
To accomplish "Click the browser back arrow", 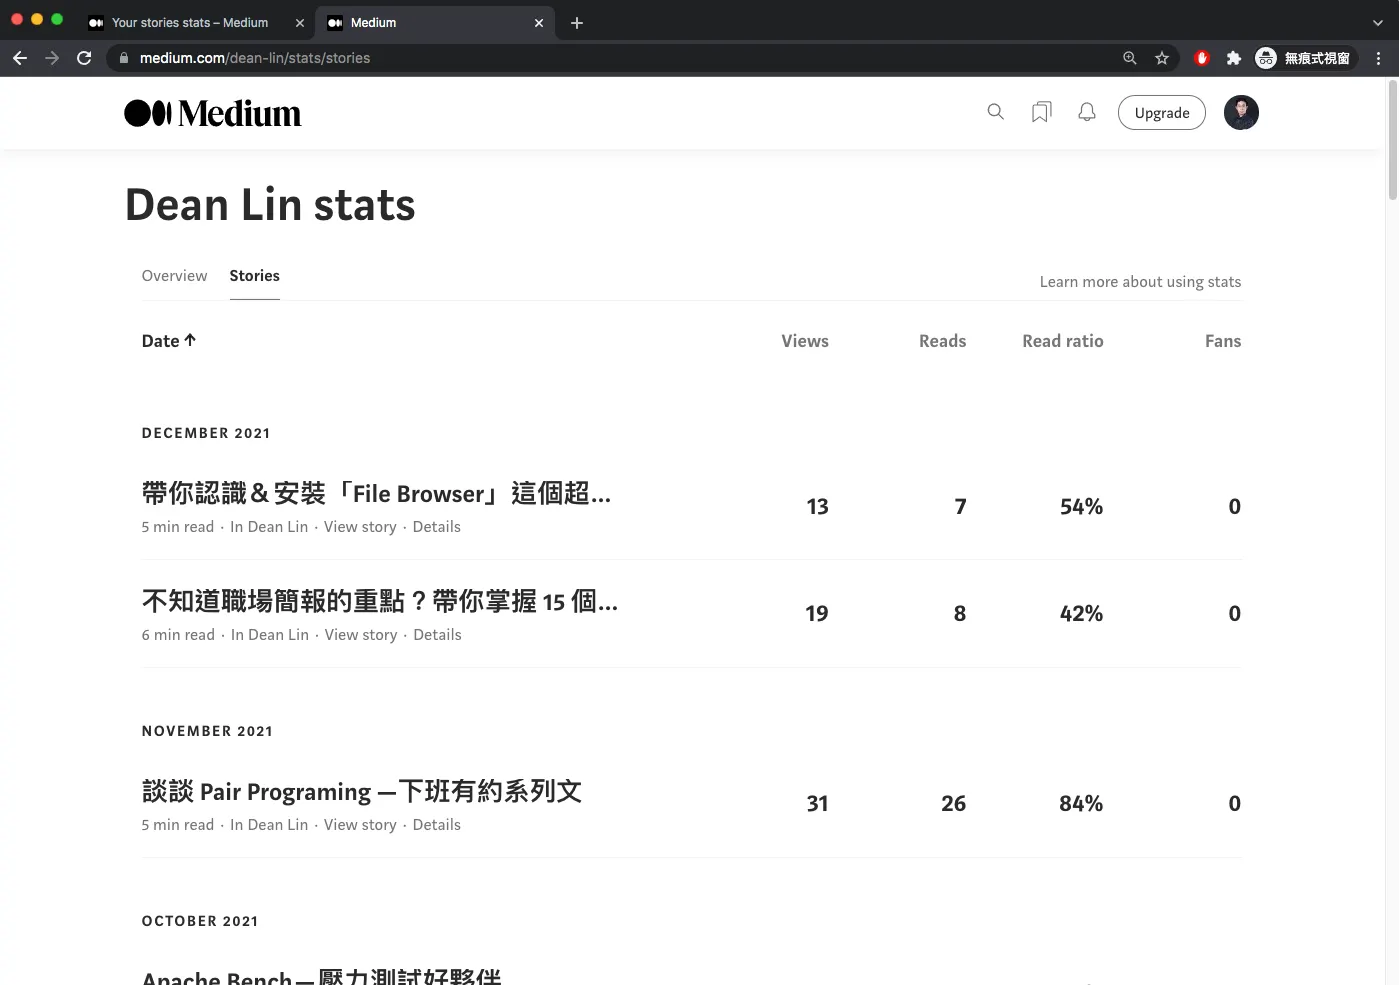I will (20, 58).
